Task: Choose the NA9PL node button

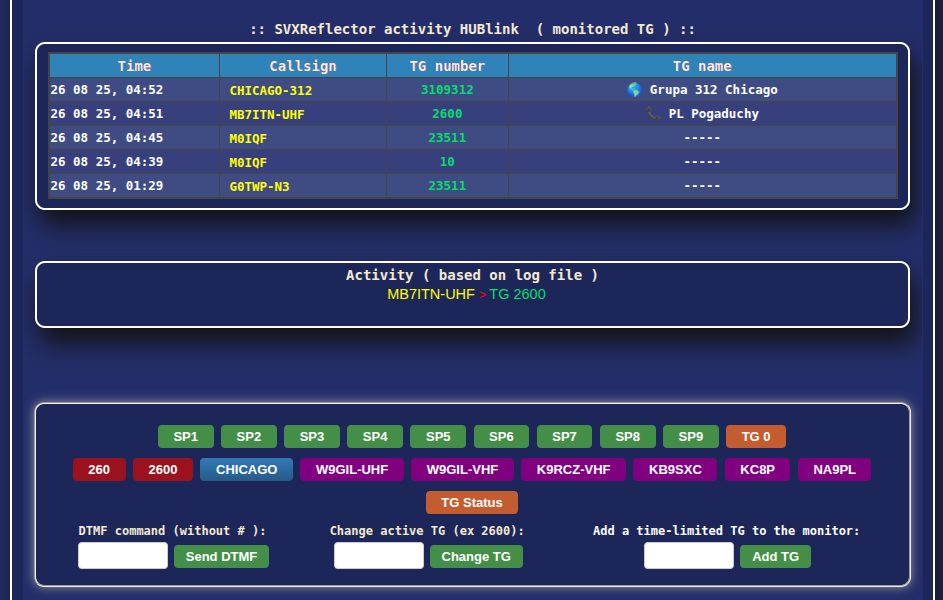Action: (834, 470)
